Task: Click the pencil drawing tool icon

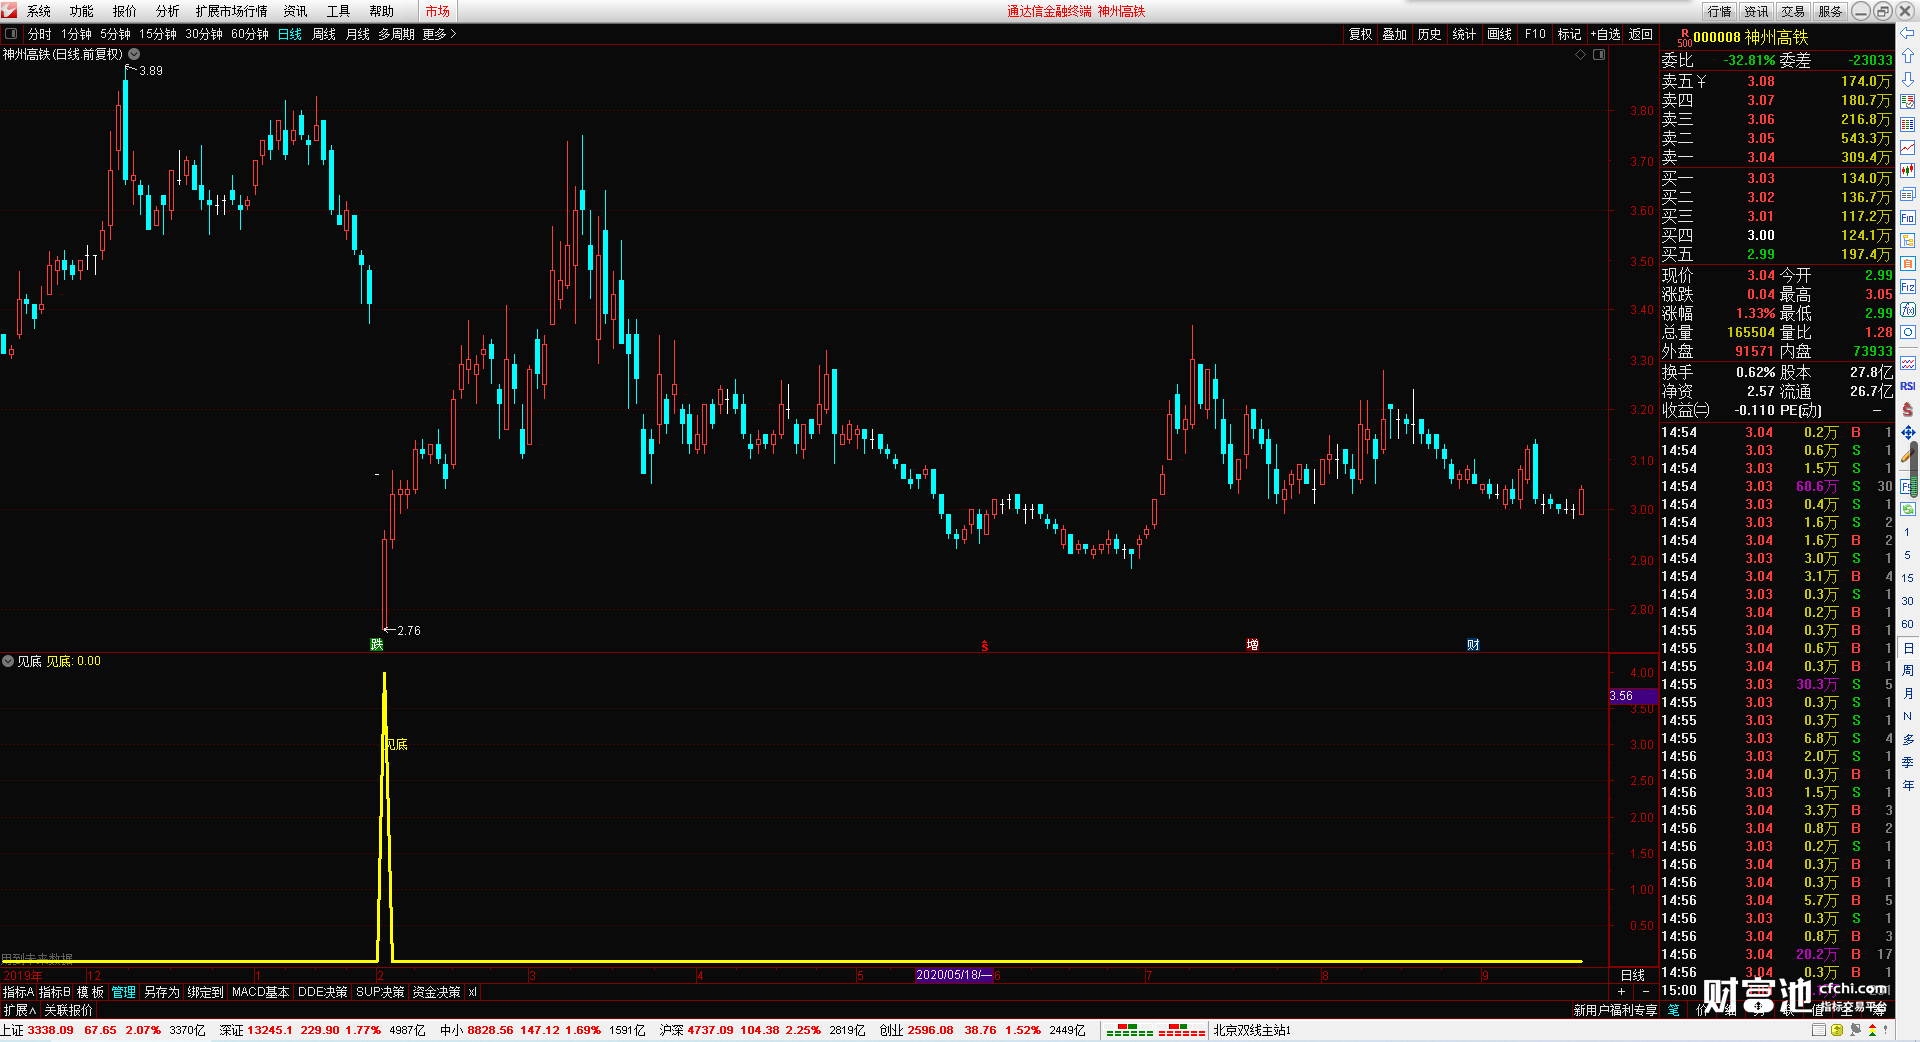Action: pyautogui.click(x=1908, y=455)
